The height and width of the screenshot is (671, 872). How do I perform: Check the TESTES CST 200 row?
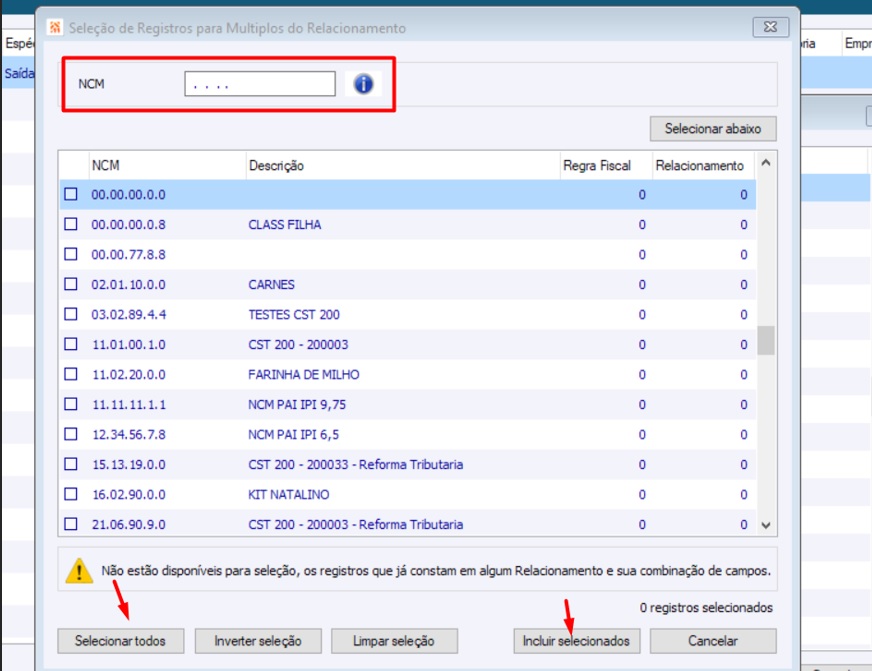[71, 314]
